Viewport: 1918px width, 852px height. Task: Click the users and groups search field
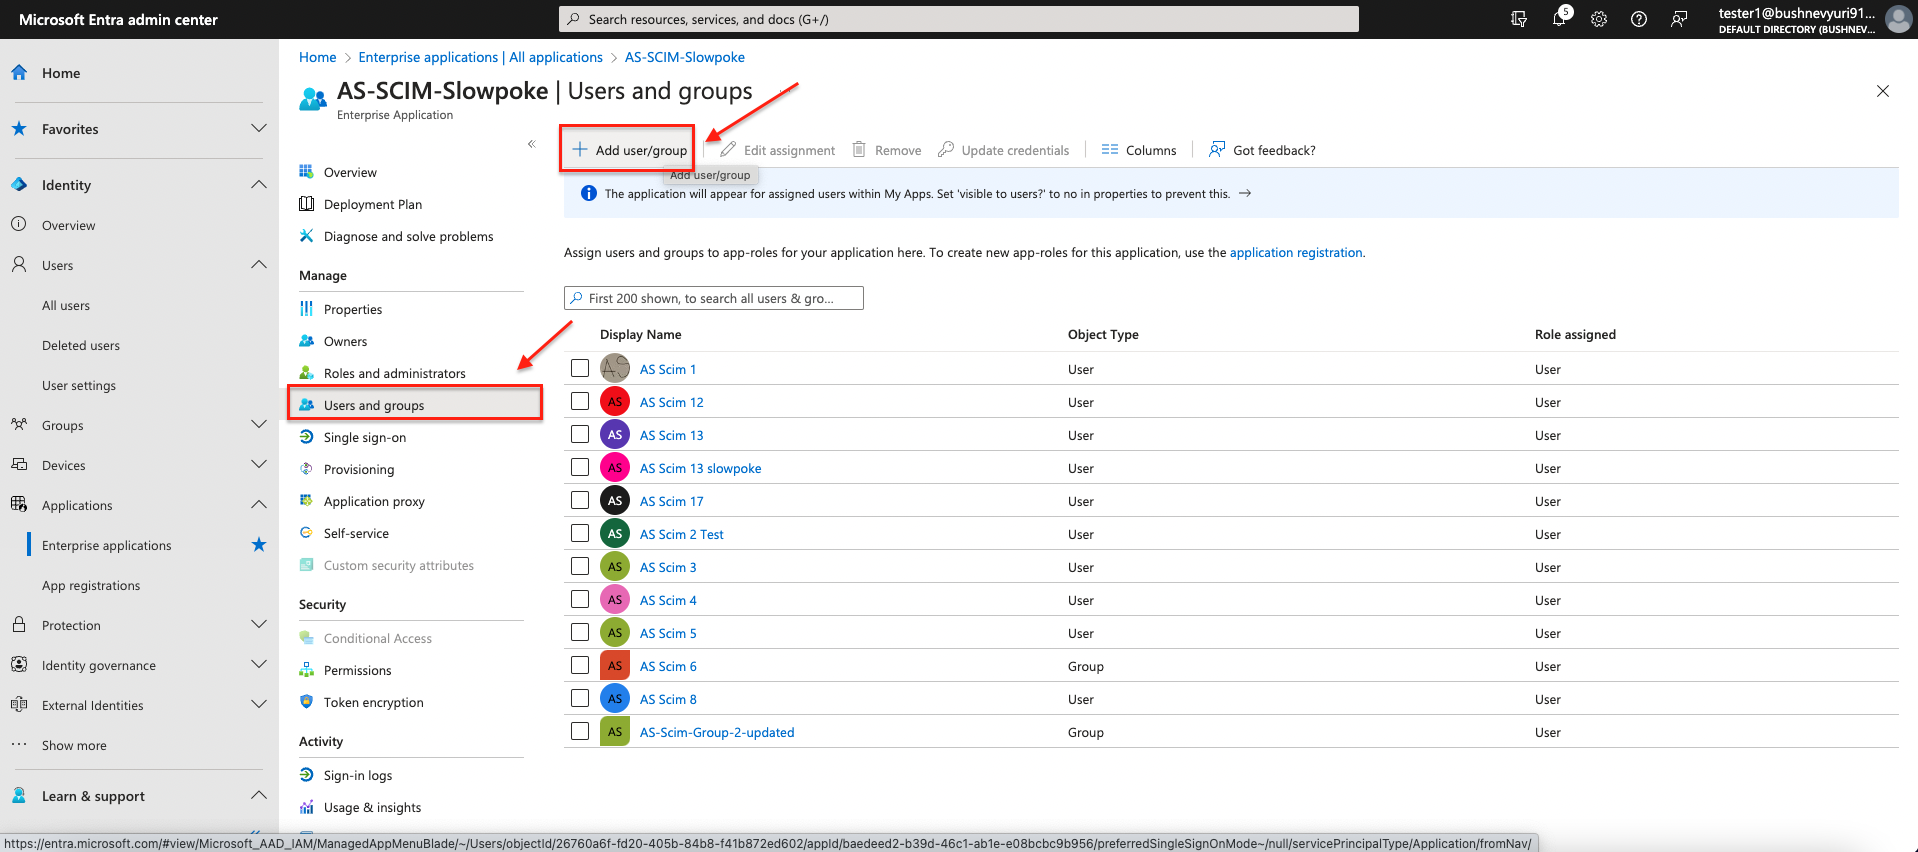point(714,298)
